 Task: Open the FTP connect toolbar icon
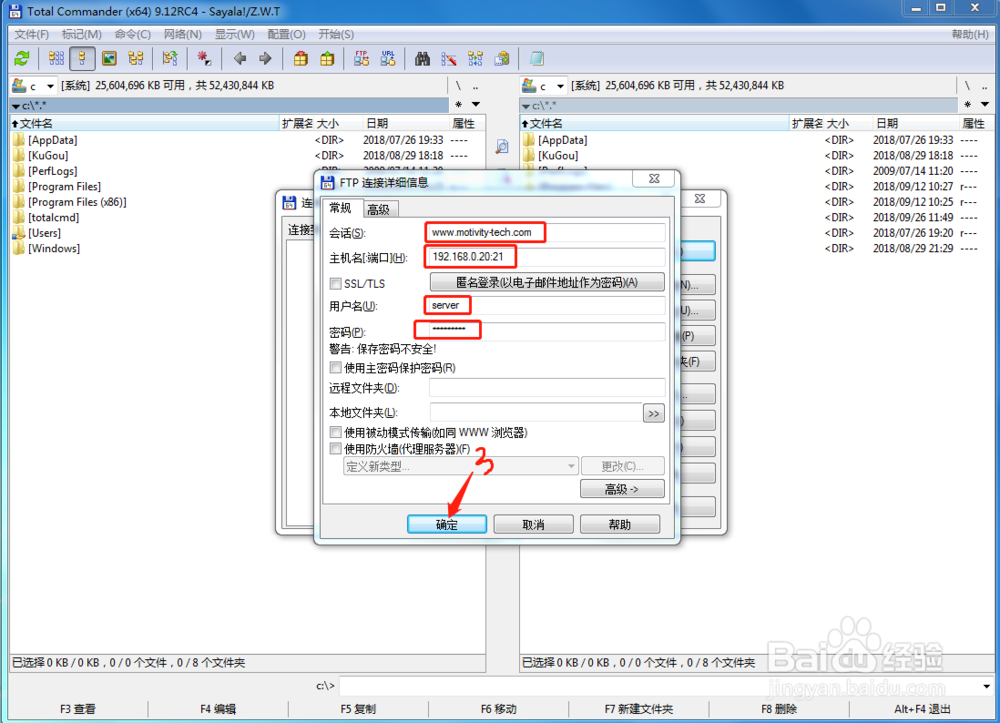click(x=362, y=59)
